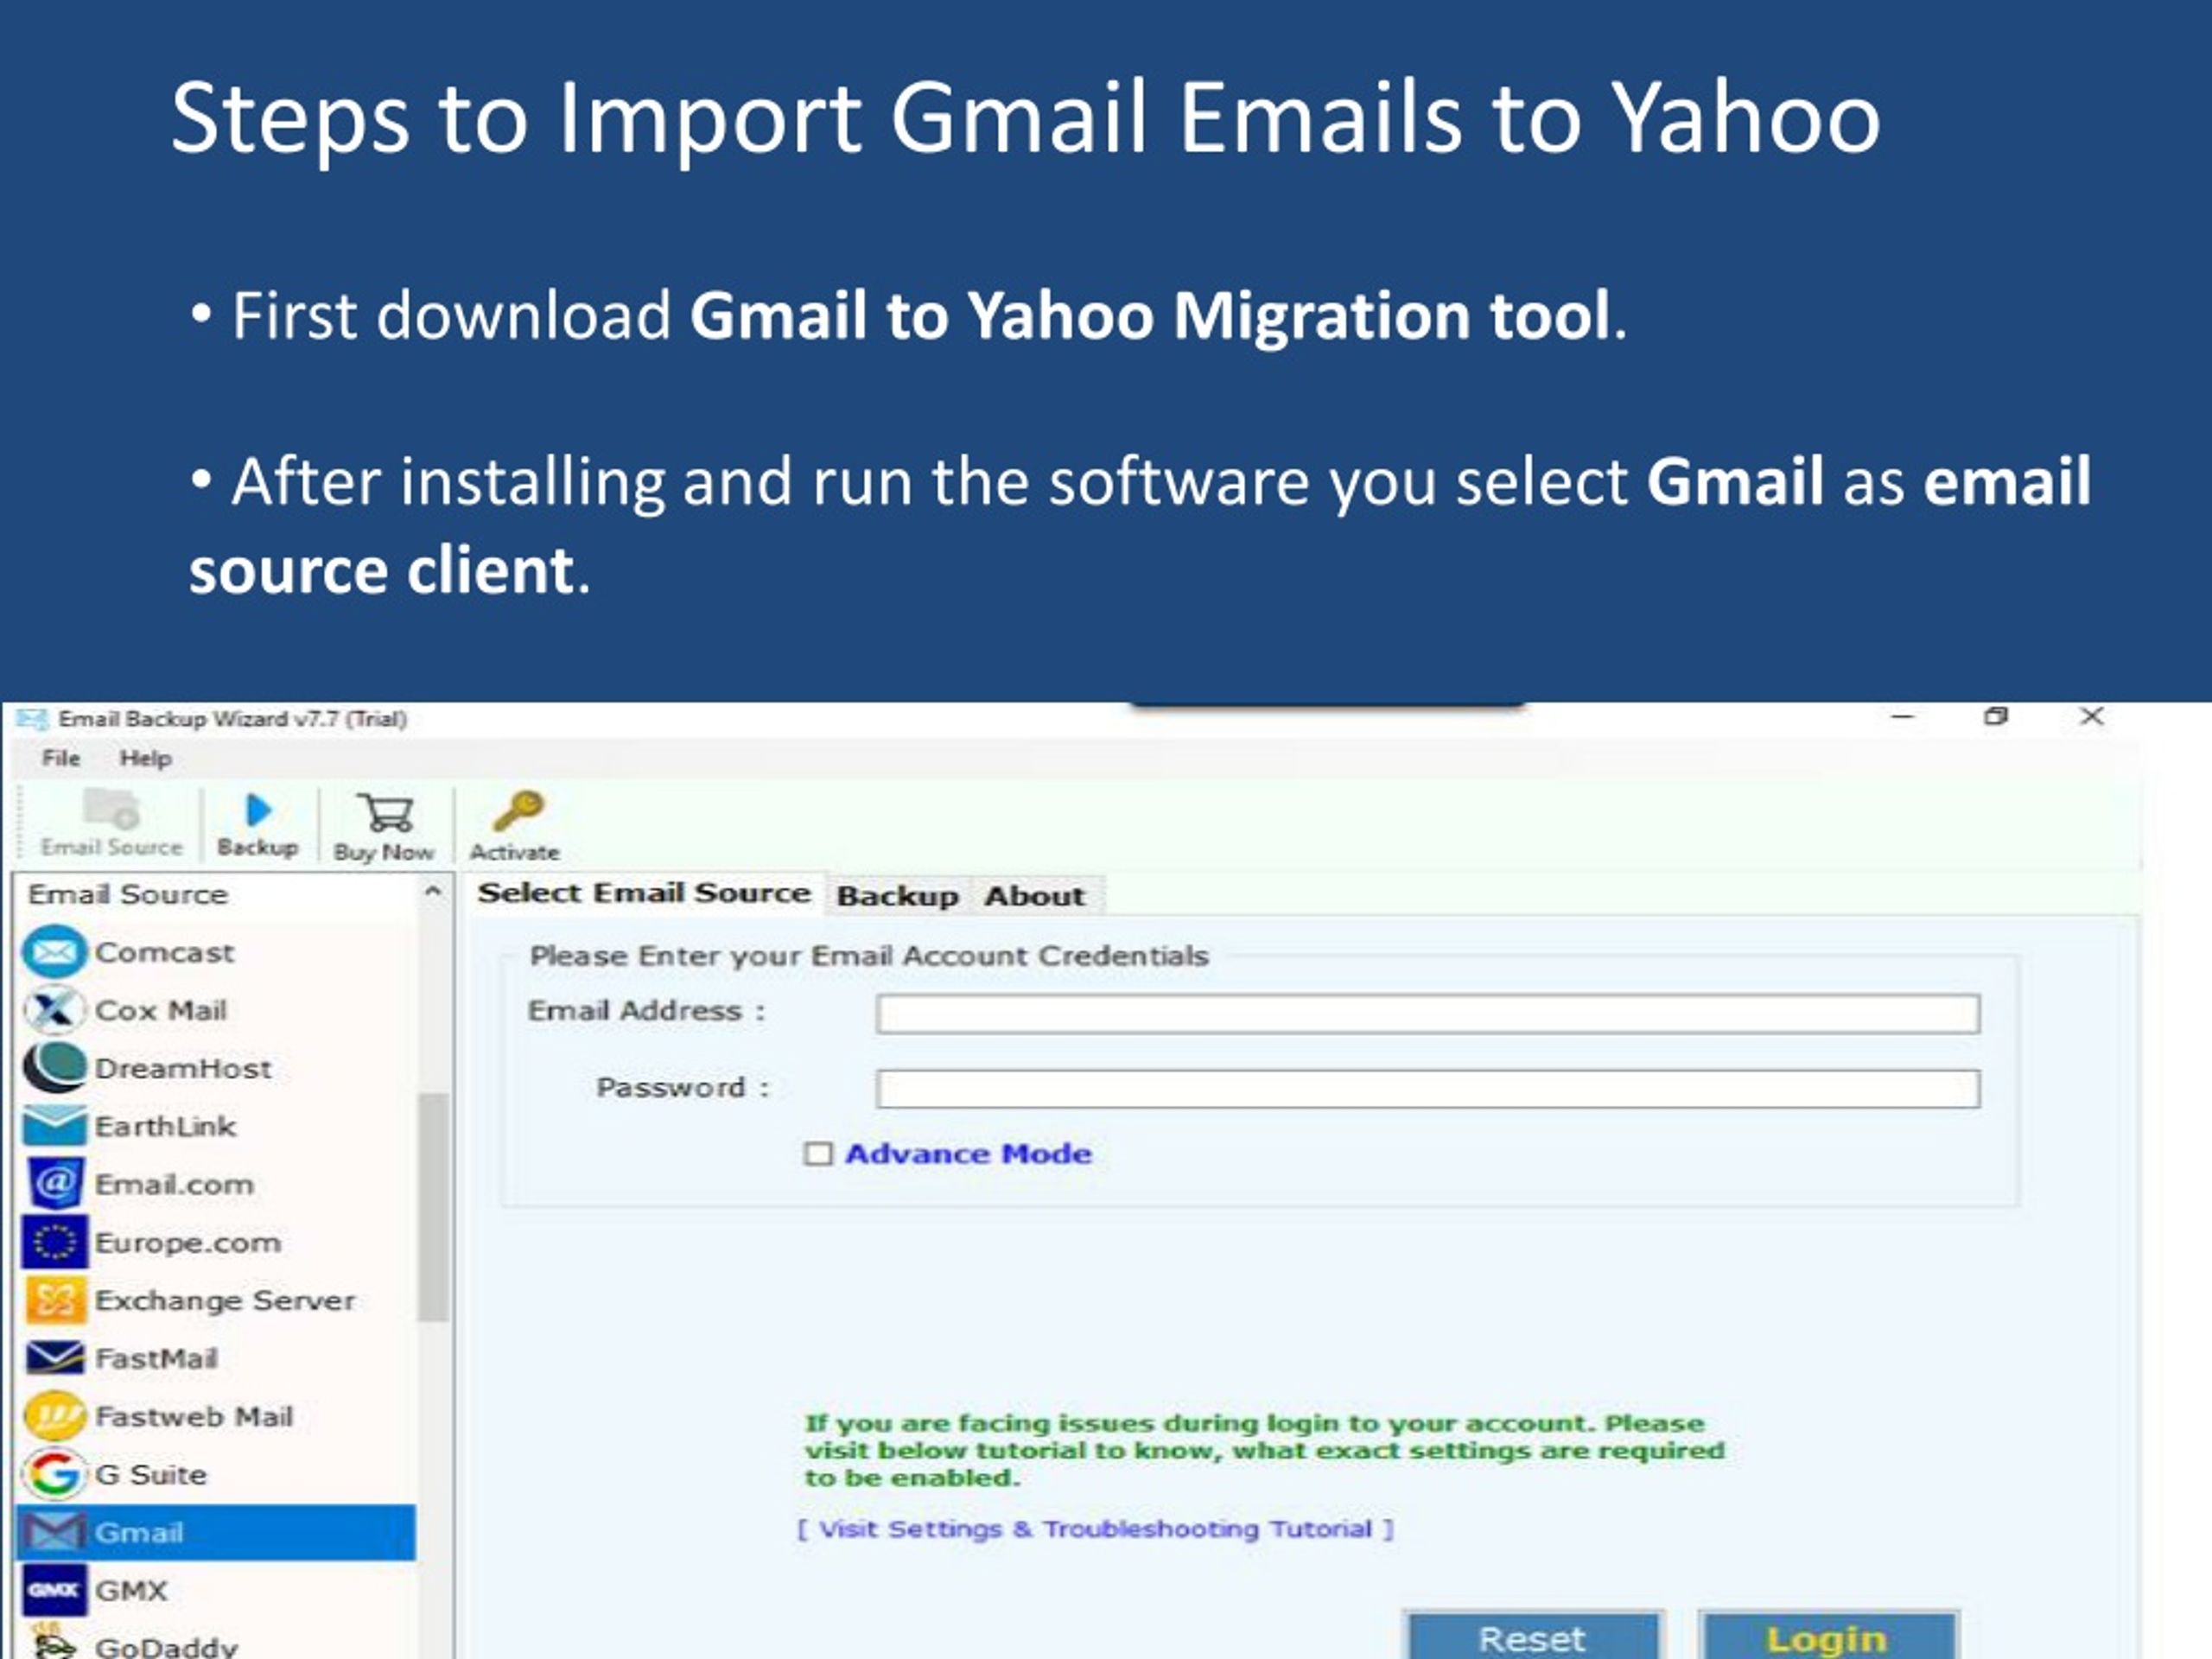Select Comcast text in source list

(x=164, y=952)
